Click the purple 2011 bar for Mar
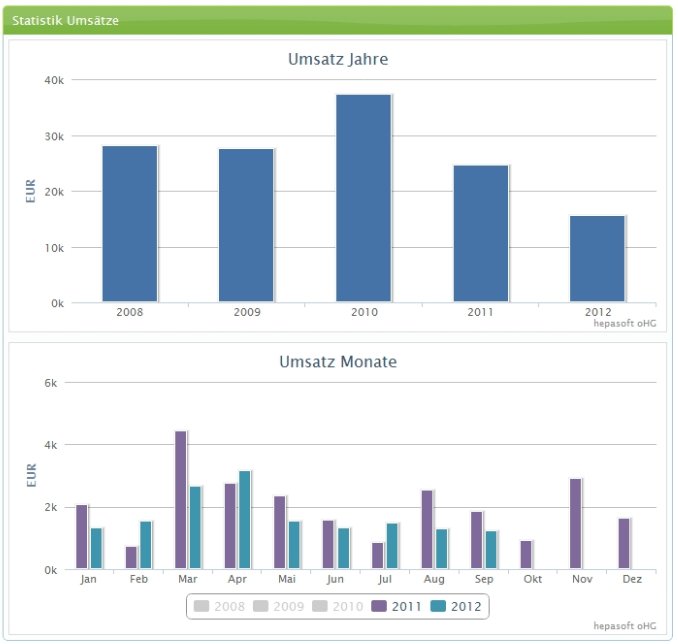 (181, 500)
